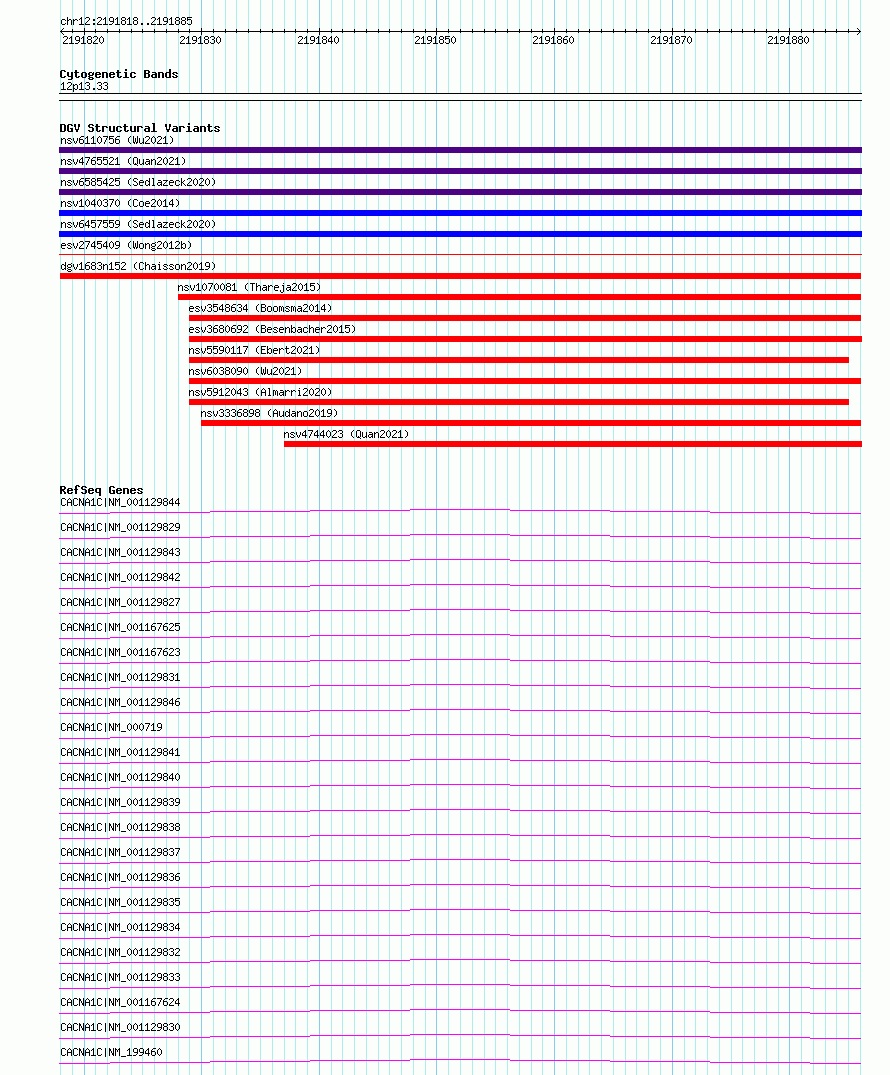Open transcript CACNA1C|NM_001129841
Screen dimensions: 890x1075
coord(120,753)
